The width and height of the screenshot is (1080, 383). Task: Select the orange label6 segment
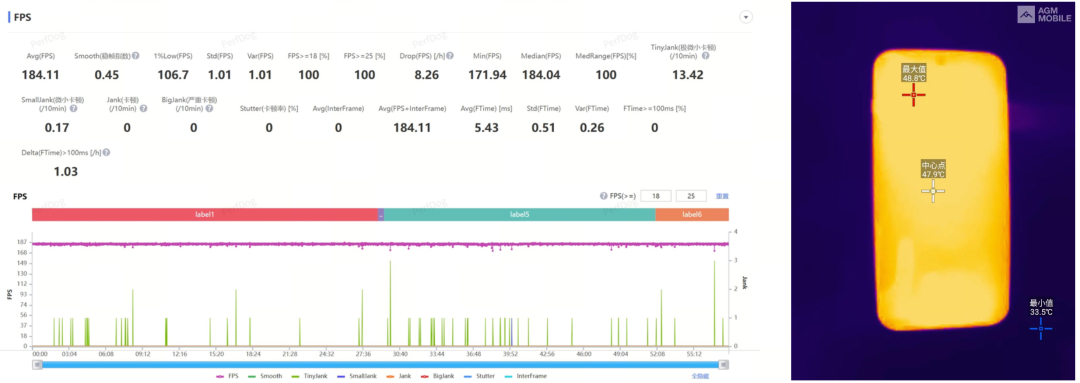pyautogui.click(x=692, y=214)
